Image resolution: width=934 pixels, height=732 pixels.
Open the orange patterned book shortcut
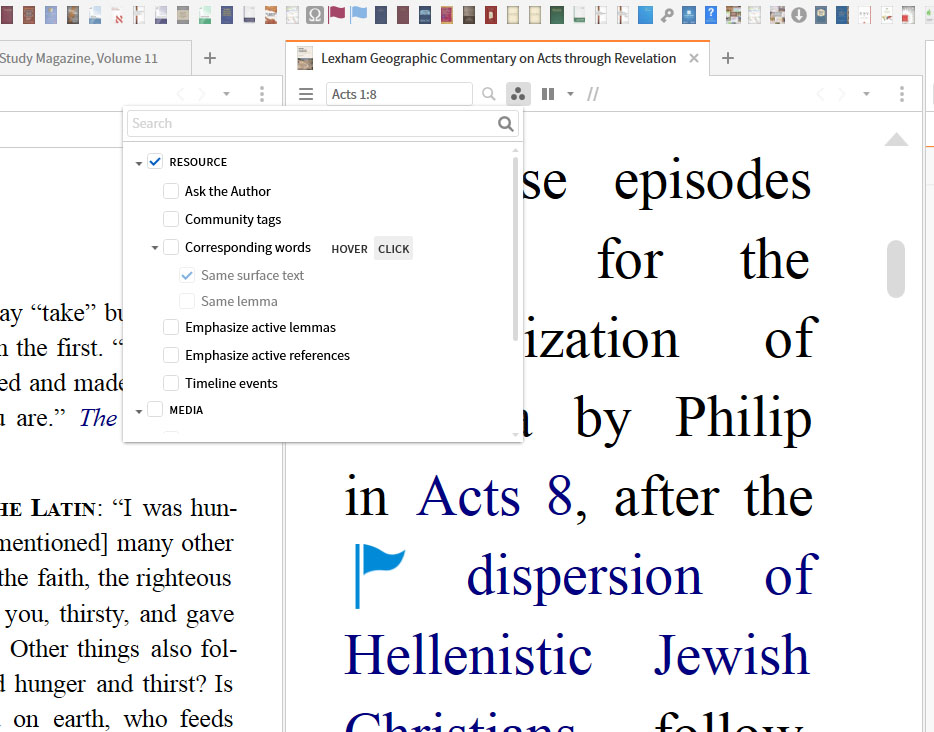click(x=270, y=15)
